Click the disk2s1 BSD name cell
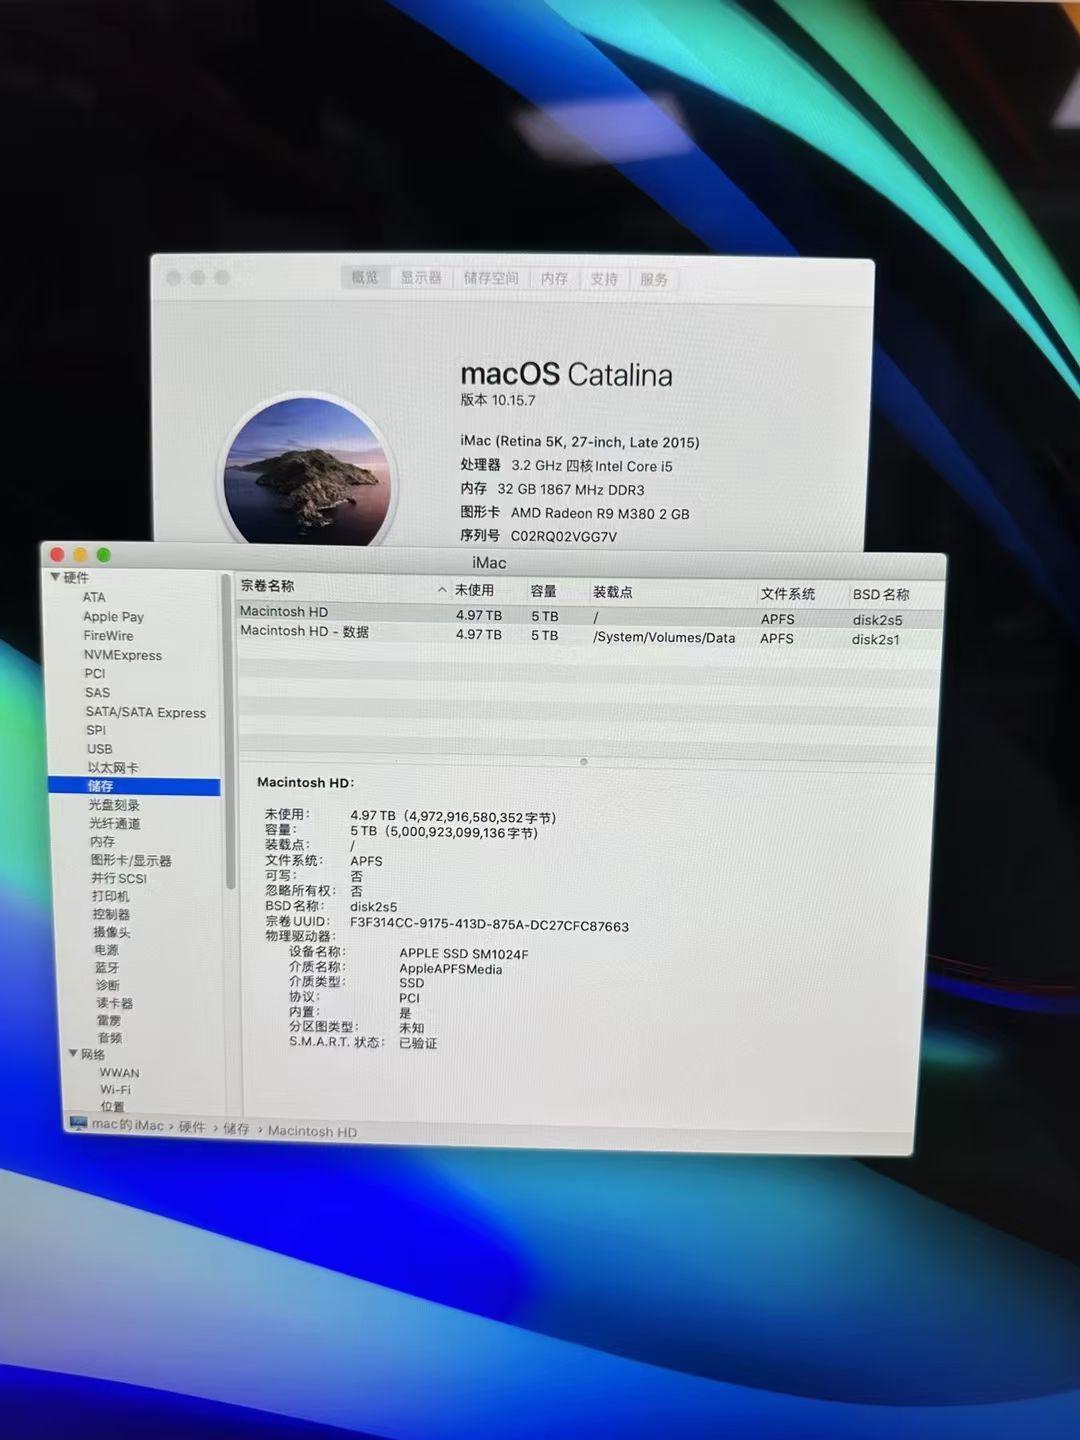Image resolution: width=1080 pixels, height=1440 pixels. point(876,639)
